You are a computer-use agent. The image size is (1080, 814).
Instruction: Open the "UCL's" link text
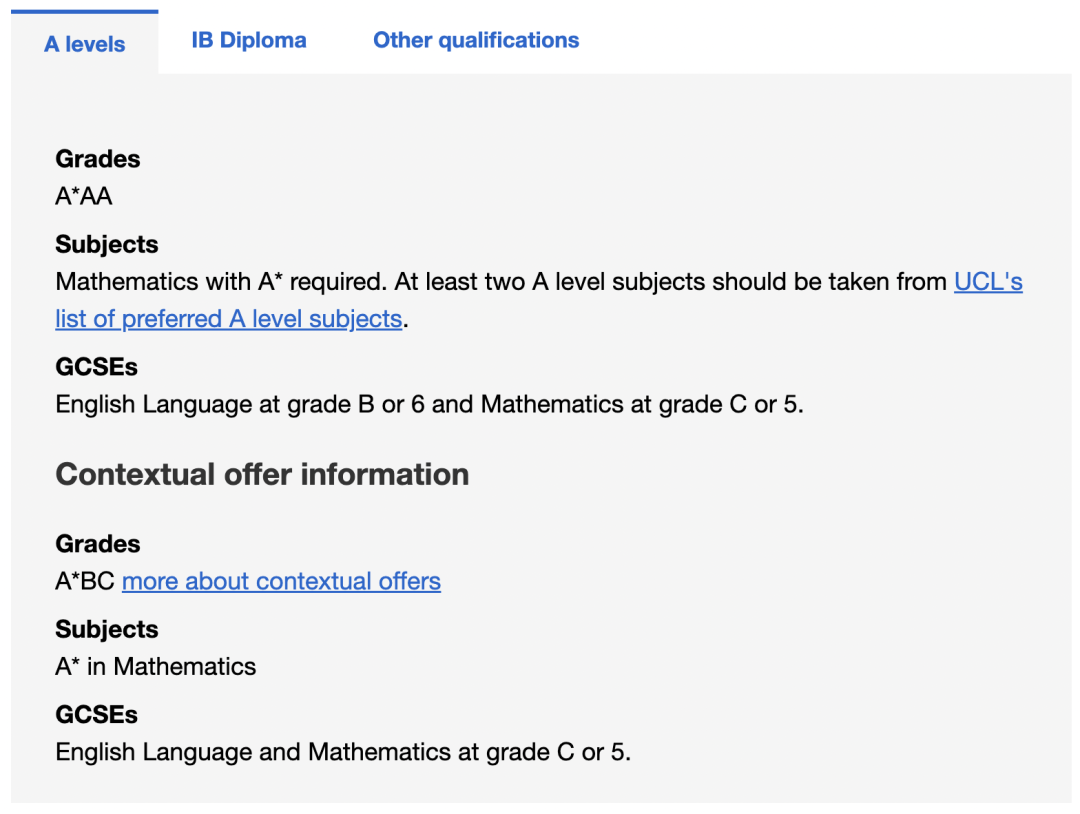click(x=988, y=282)
